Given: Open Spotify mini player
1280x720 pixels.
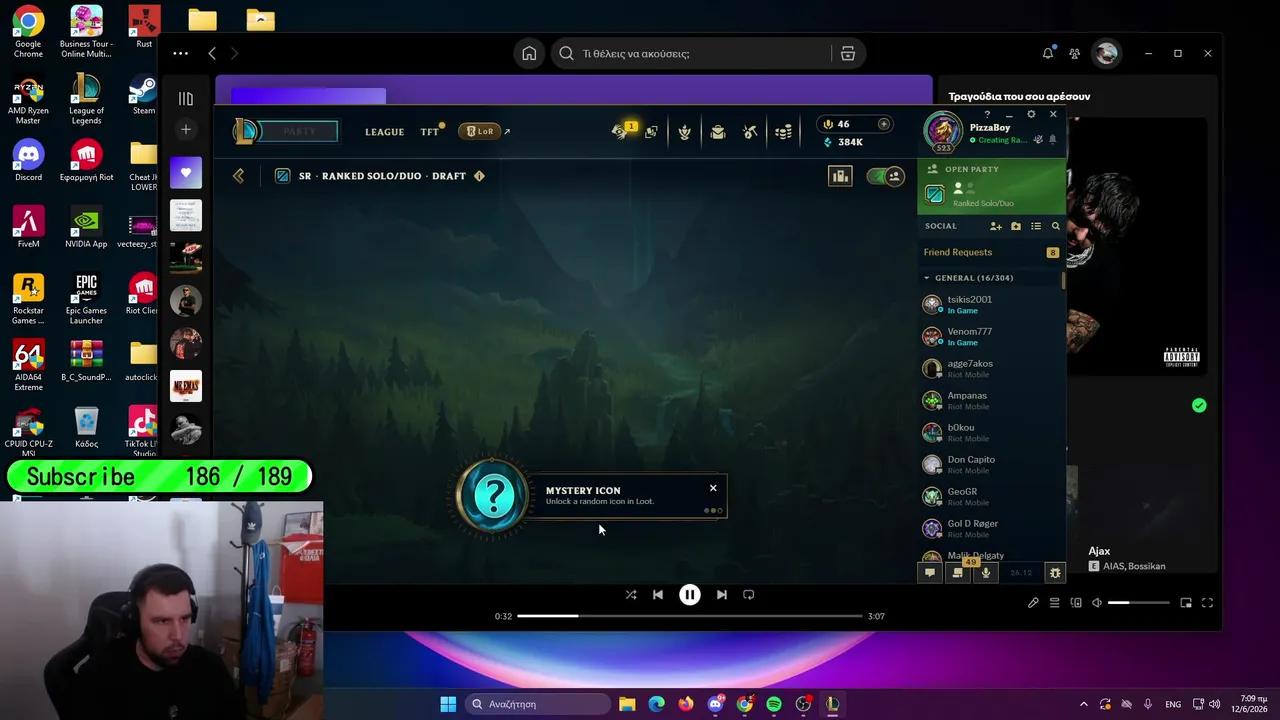Looking at the screenshot, I should 1186,603.
